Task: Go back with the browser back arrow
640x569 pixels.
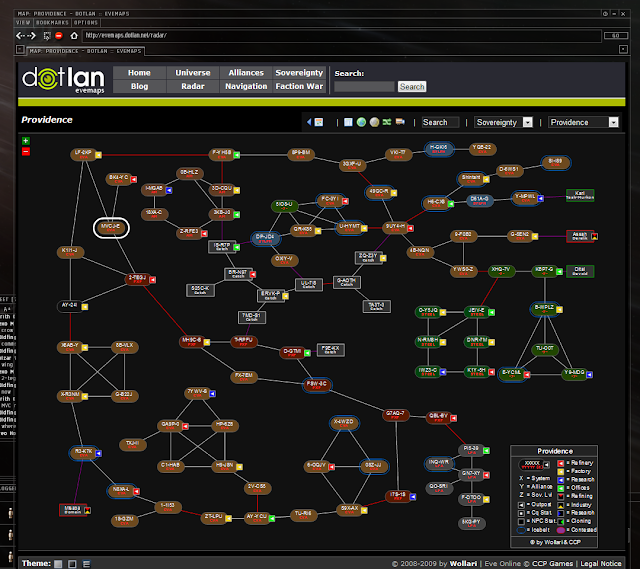Action: (x=19, y=36)
